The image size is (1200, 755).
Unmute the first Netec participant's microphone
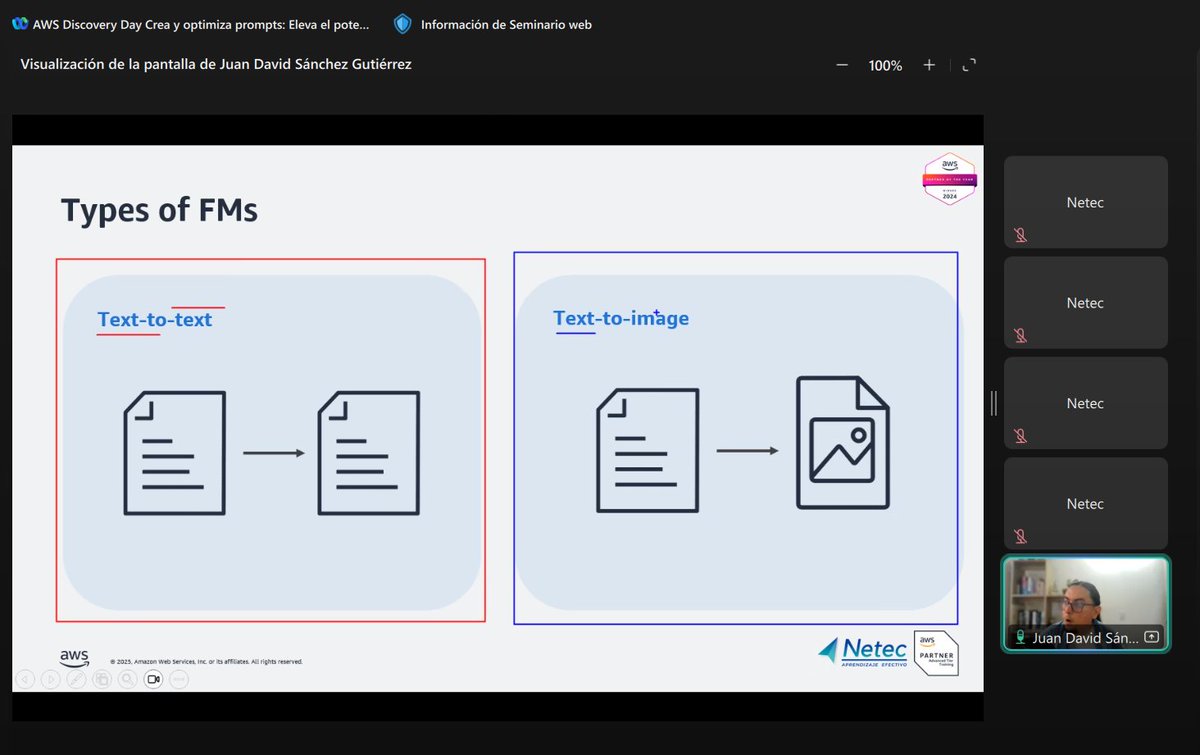[1020, 235]
